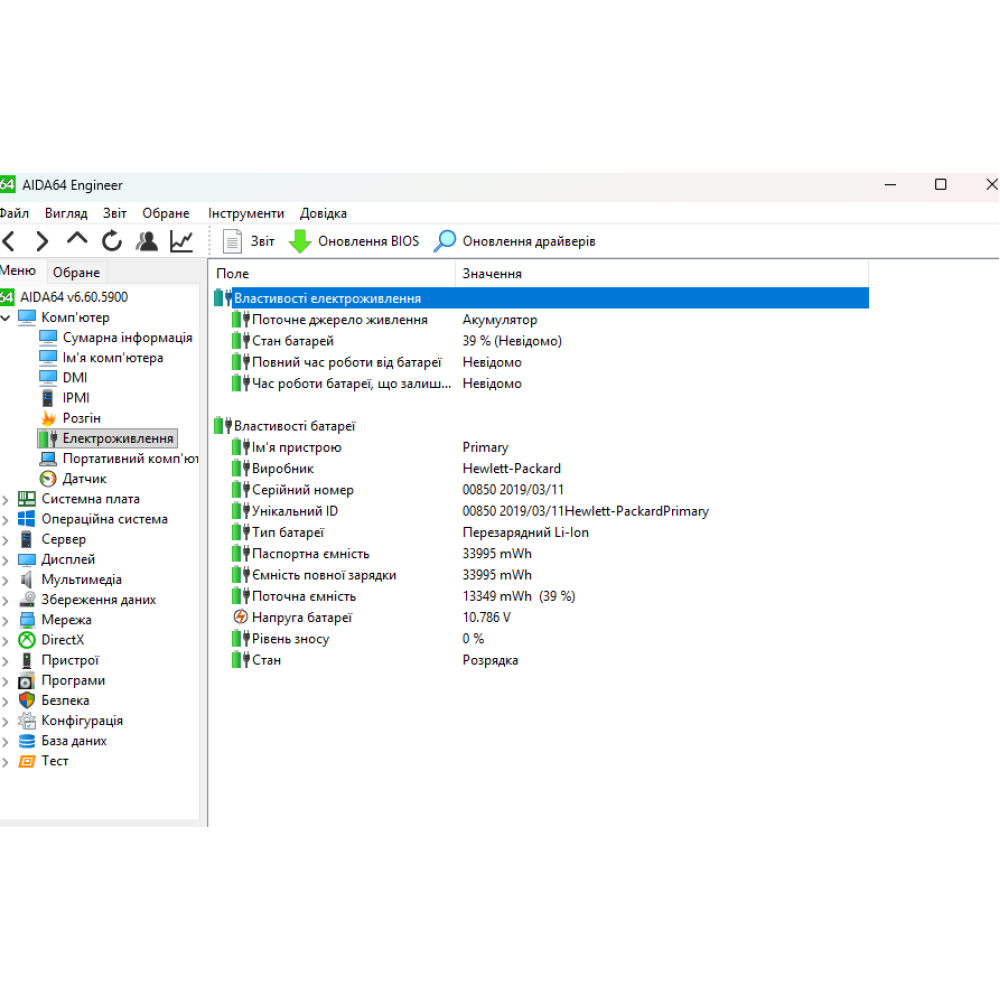Select the Напруга батареї row

[x=301, y=617]
